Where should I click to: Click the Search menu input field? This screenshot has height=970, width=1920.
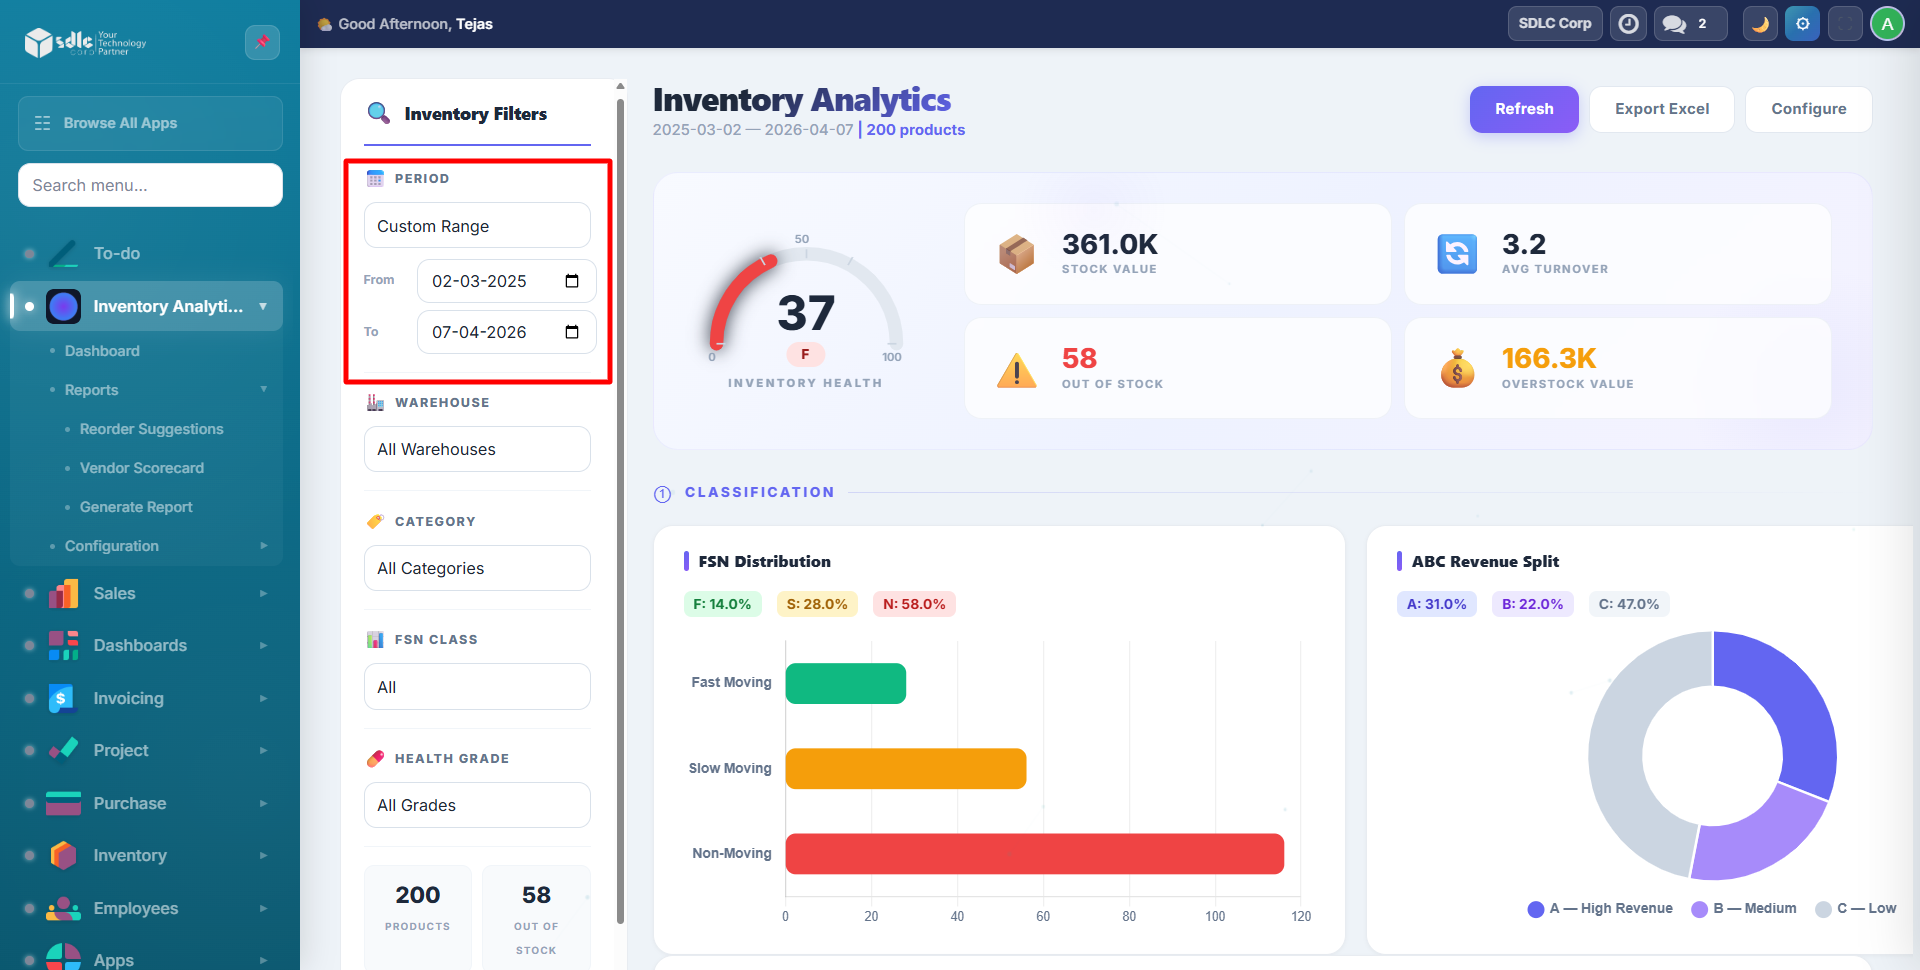coord(150,185)
